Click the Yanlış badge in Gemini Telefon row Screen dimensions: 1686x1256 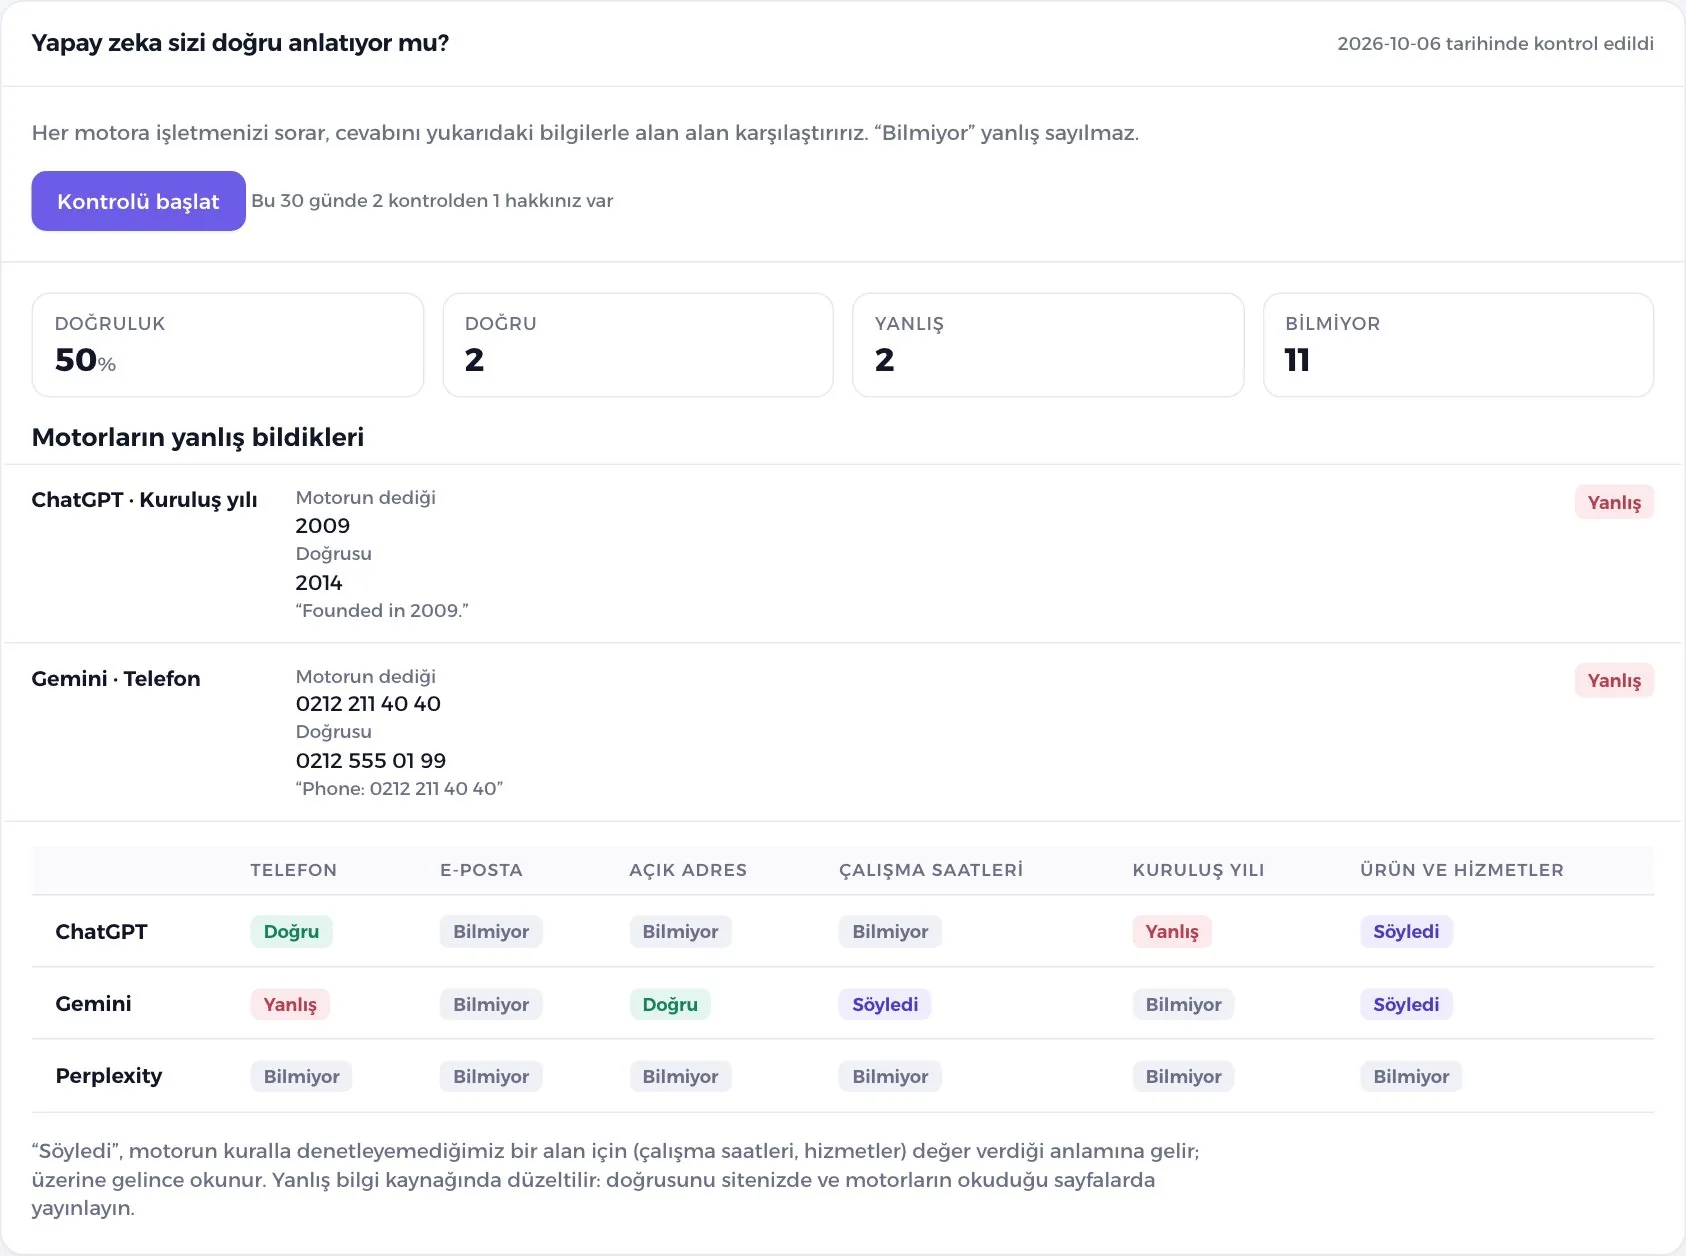(x=1614, y=680)
